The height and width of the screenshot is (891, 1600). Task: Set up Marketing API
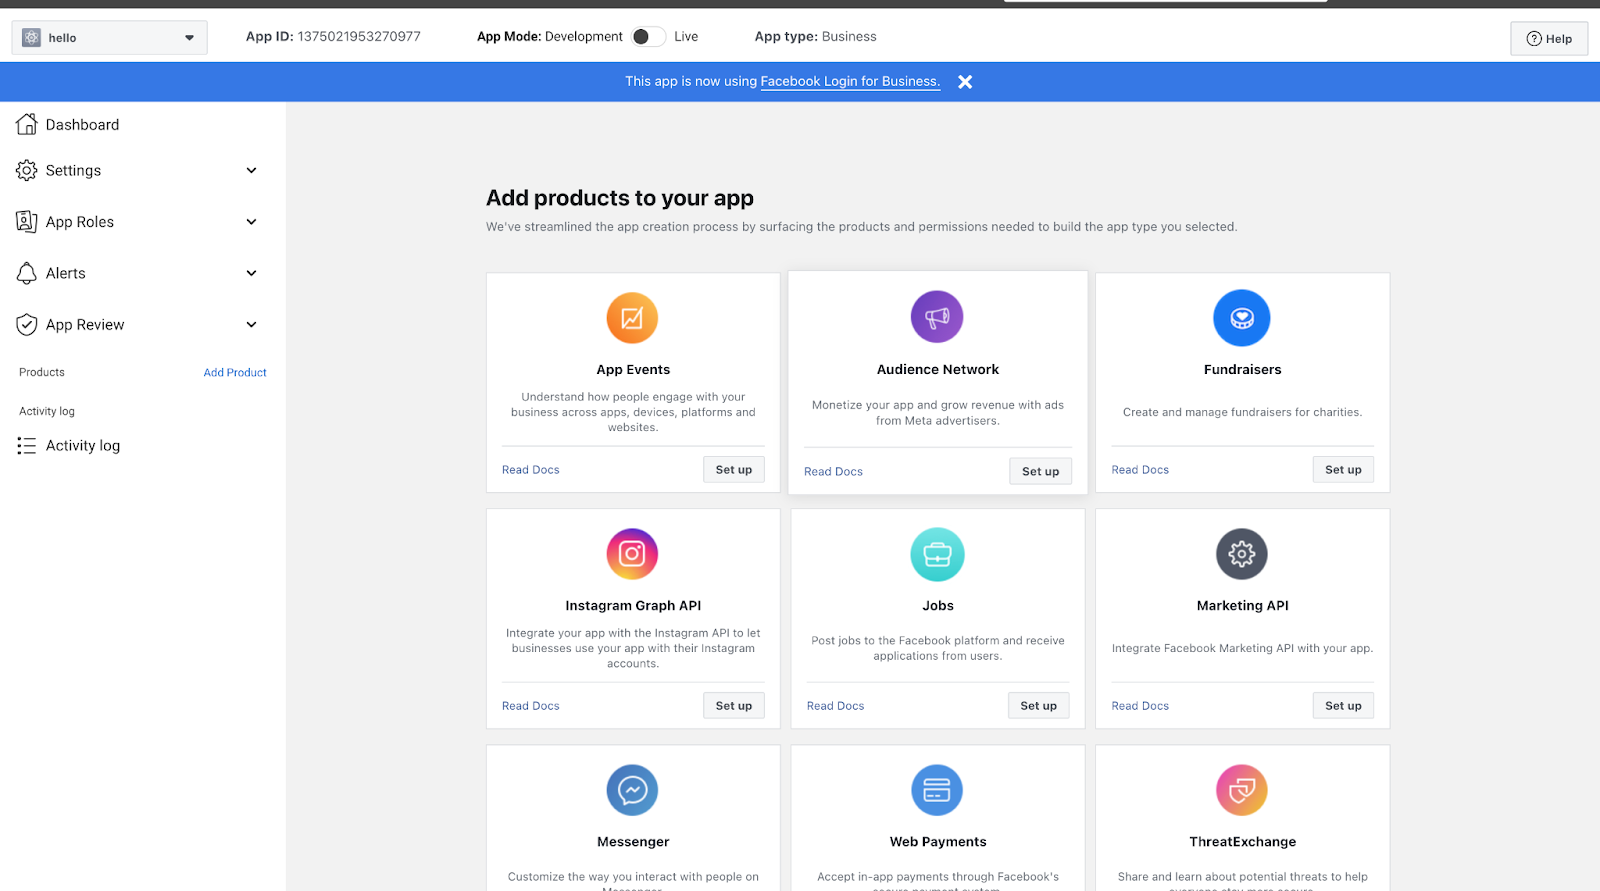point(1343,706)
